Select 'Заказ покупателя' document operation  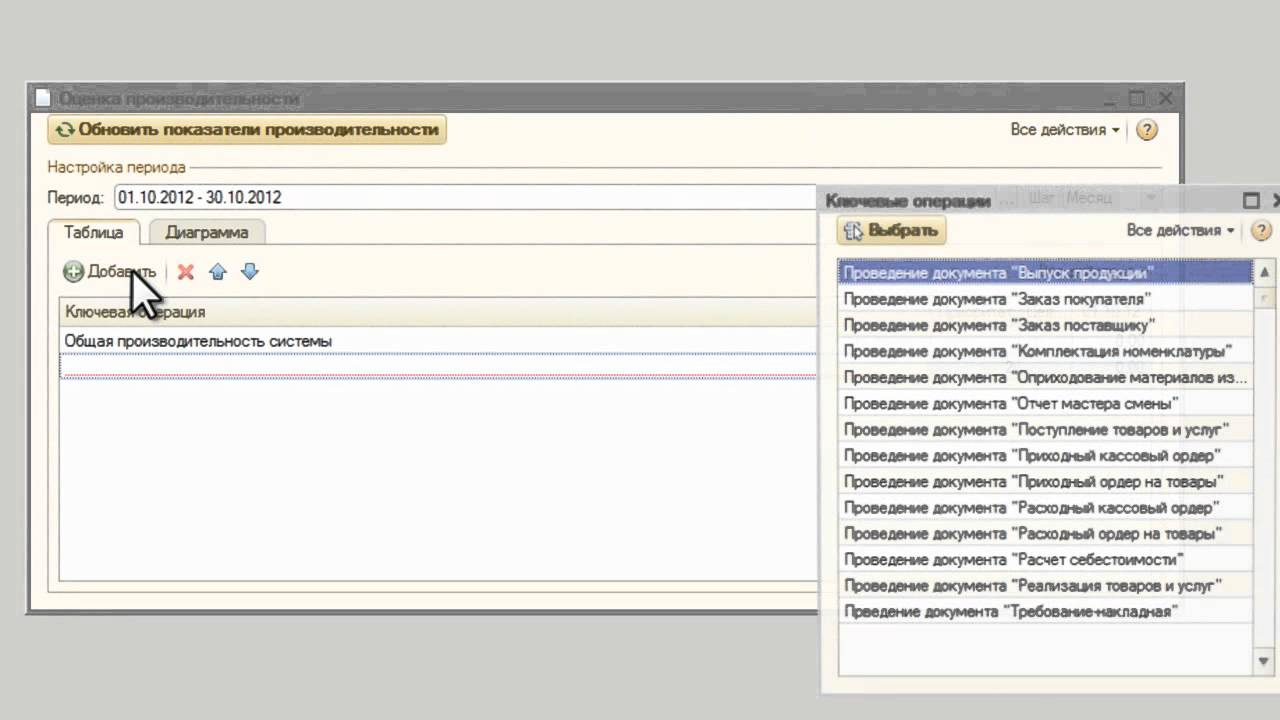pos(1045,298)
